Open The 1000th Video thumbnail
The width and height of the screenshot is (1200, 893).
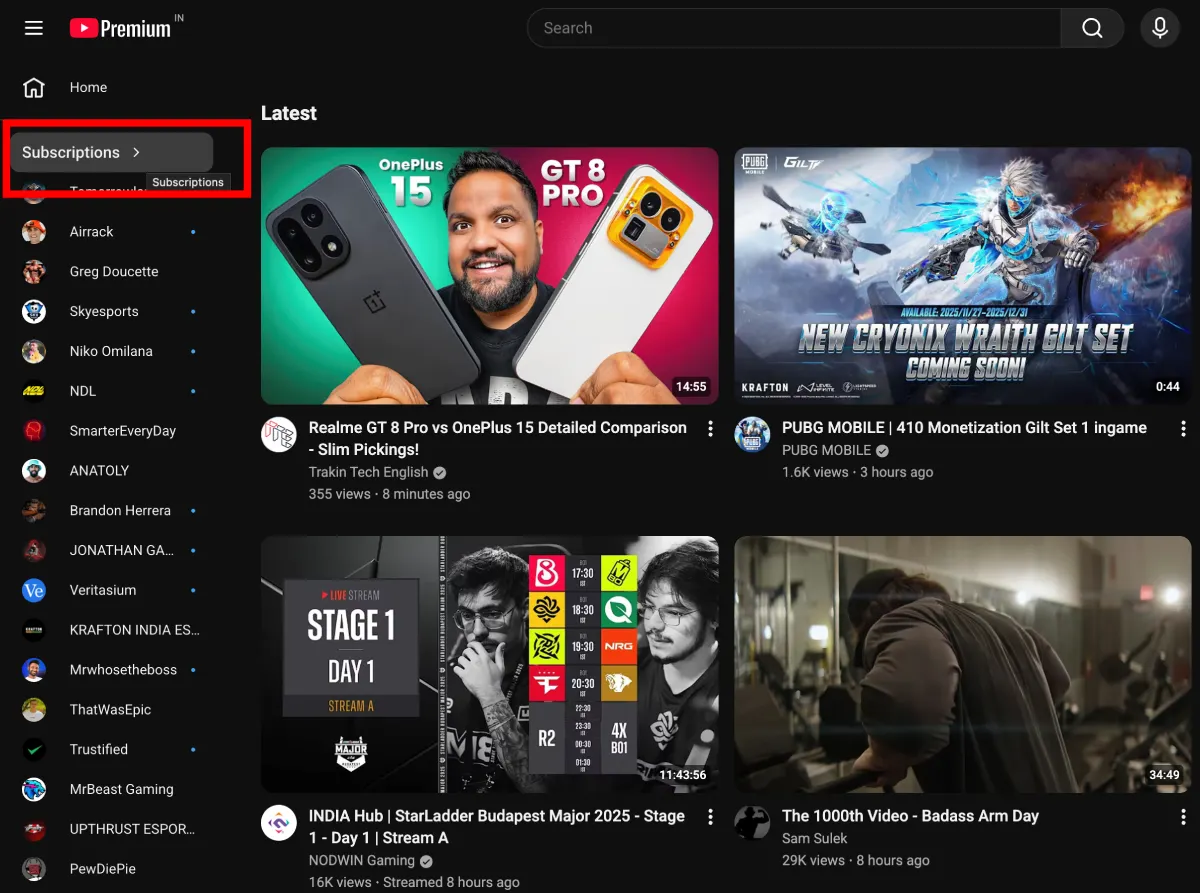tap(962, 663)
